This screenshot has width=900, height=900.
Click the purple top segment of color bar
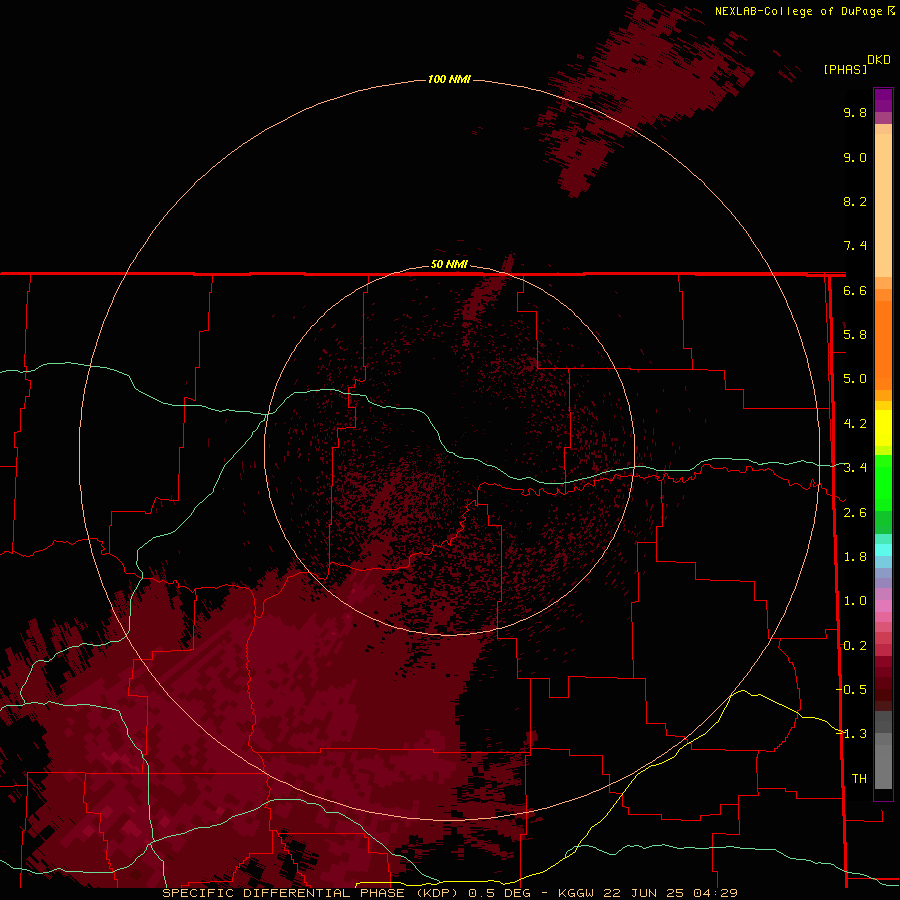[x=883, y=100]
